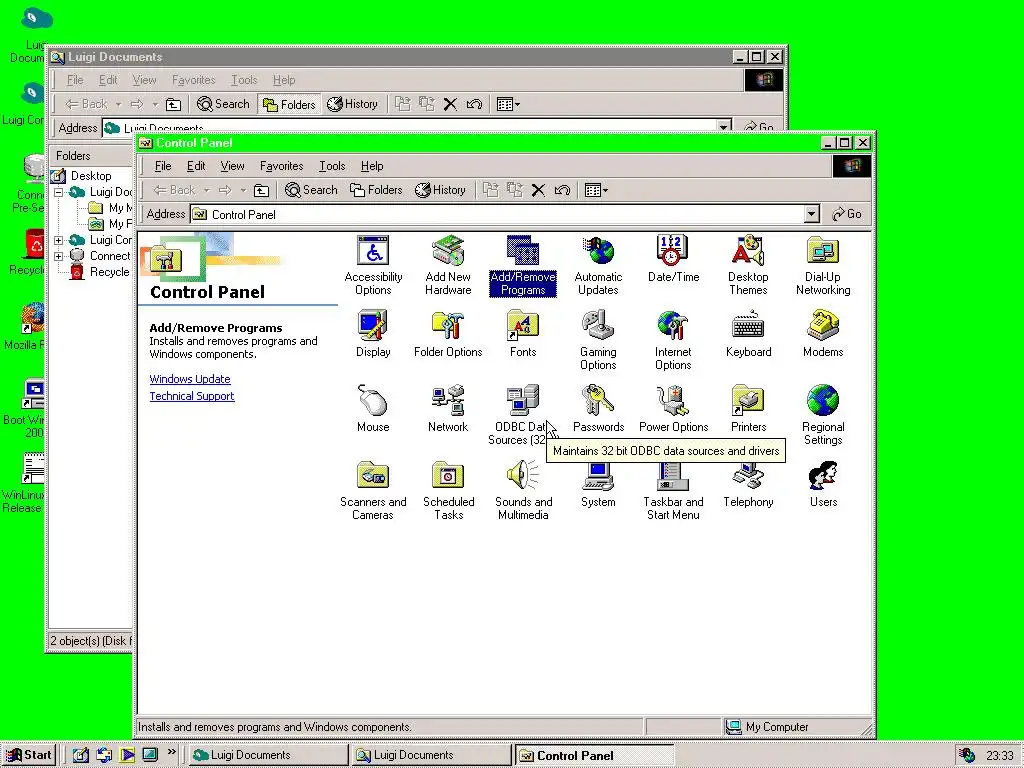Open Back history dropdown in Control Panel
The height and width of the screenshot is (768, 1024).
(x=206, y=190)
